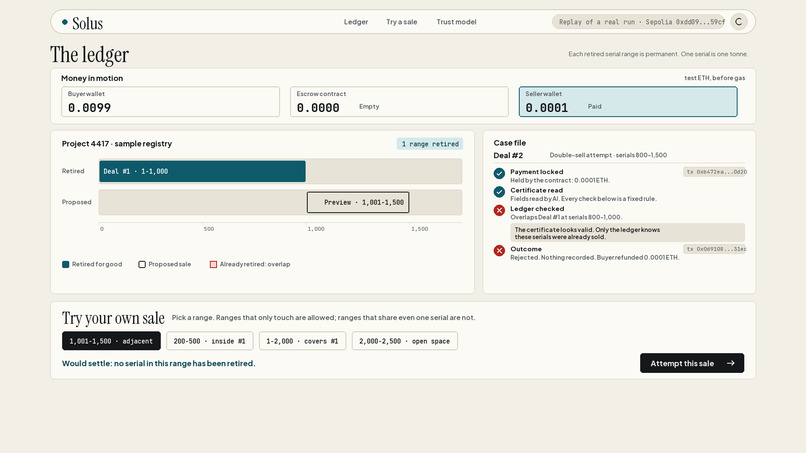Click the round C refresh icon

coord(739,22)
